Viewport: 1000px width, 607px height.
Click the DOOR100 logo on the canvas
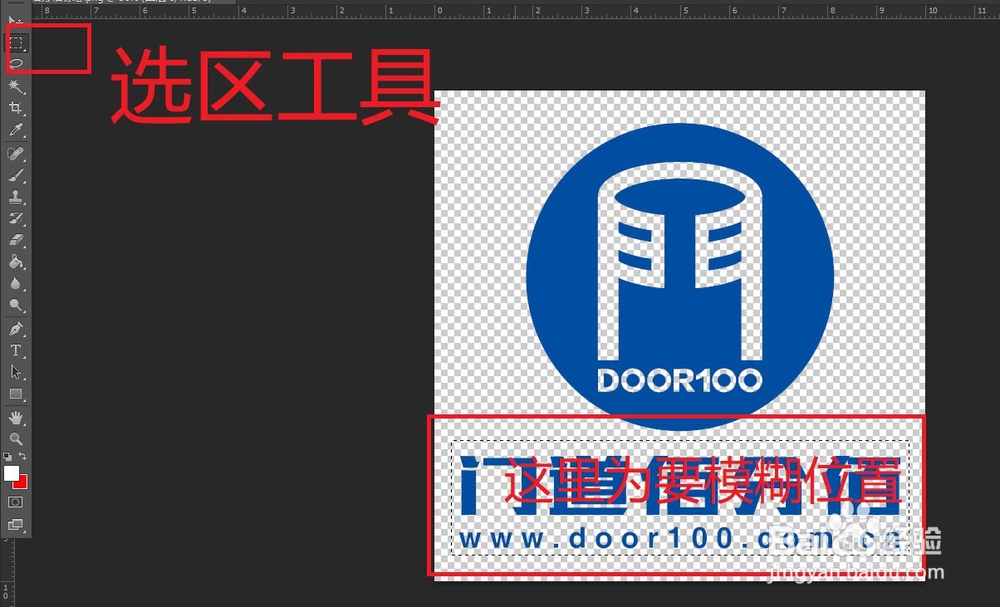pyautogui.click(x=680, y=277)
